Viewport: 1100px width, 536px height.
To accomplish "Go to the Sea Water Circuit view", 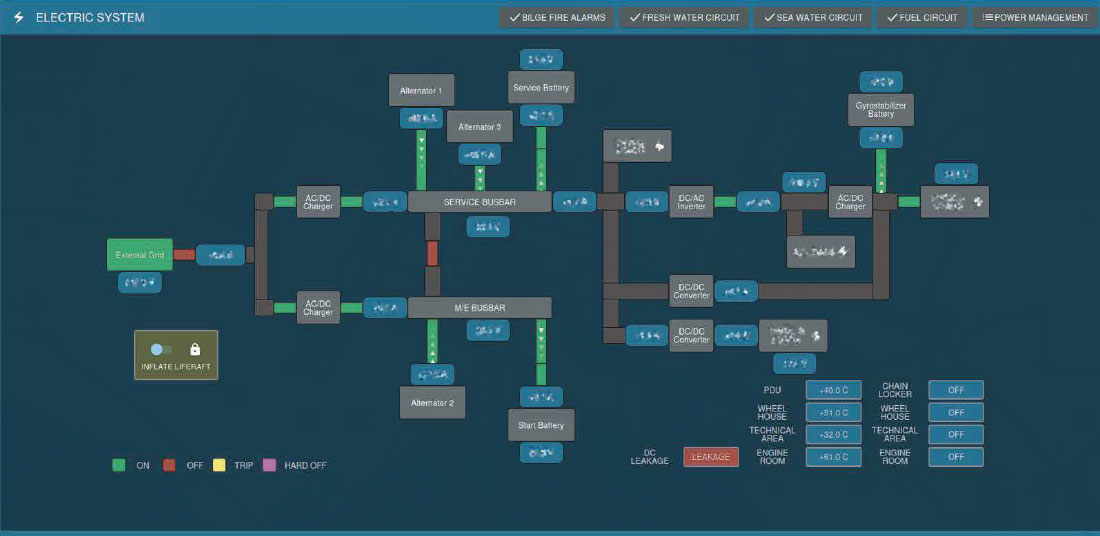I will coord(813,18).
